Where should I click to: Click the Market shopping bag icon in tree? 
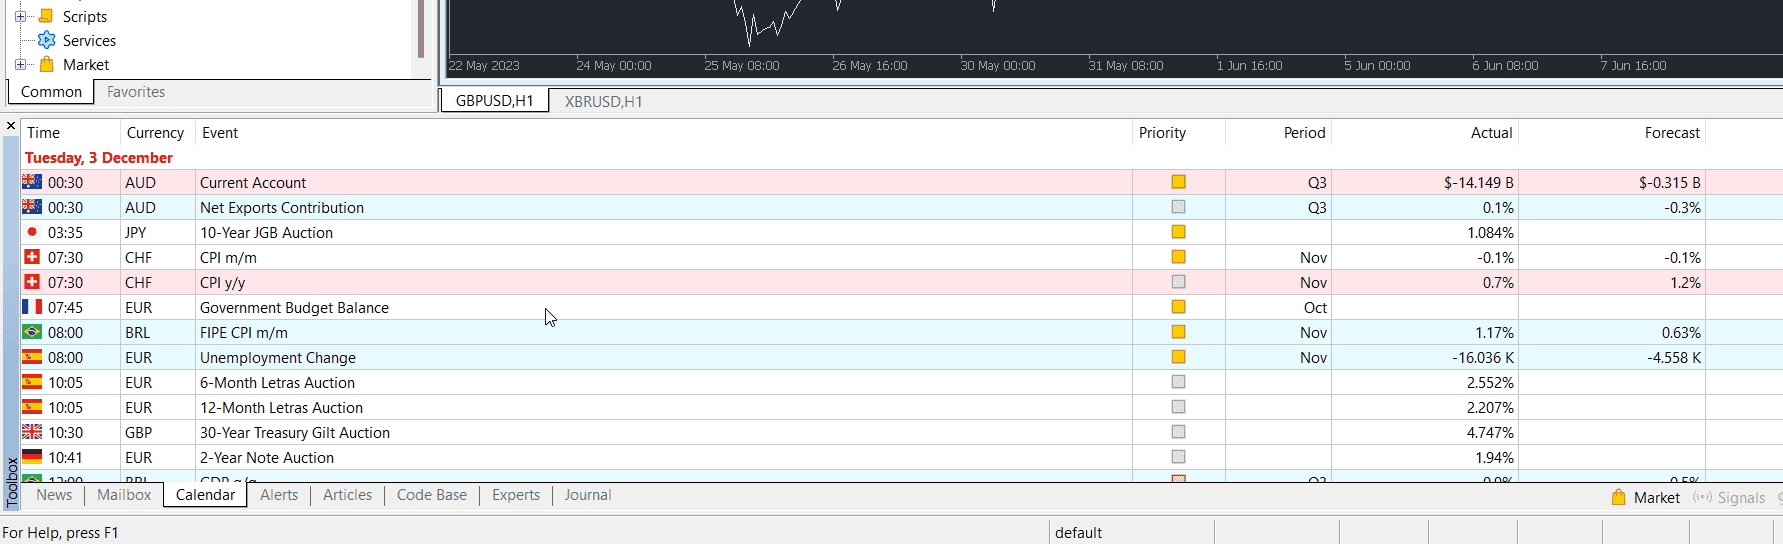46,65
